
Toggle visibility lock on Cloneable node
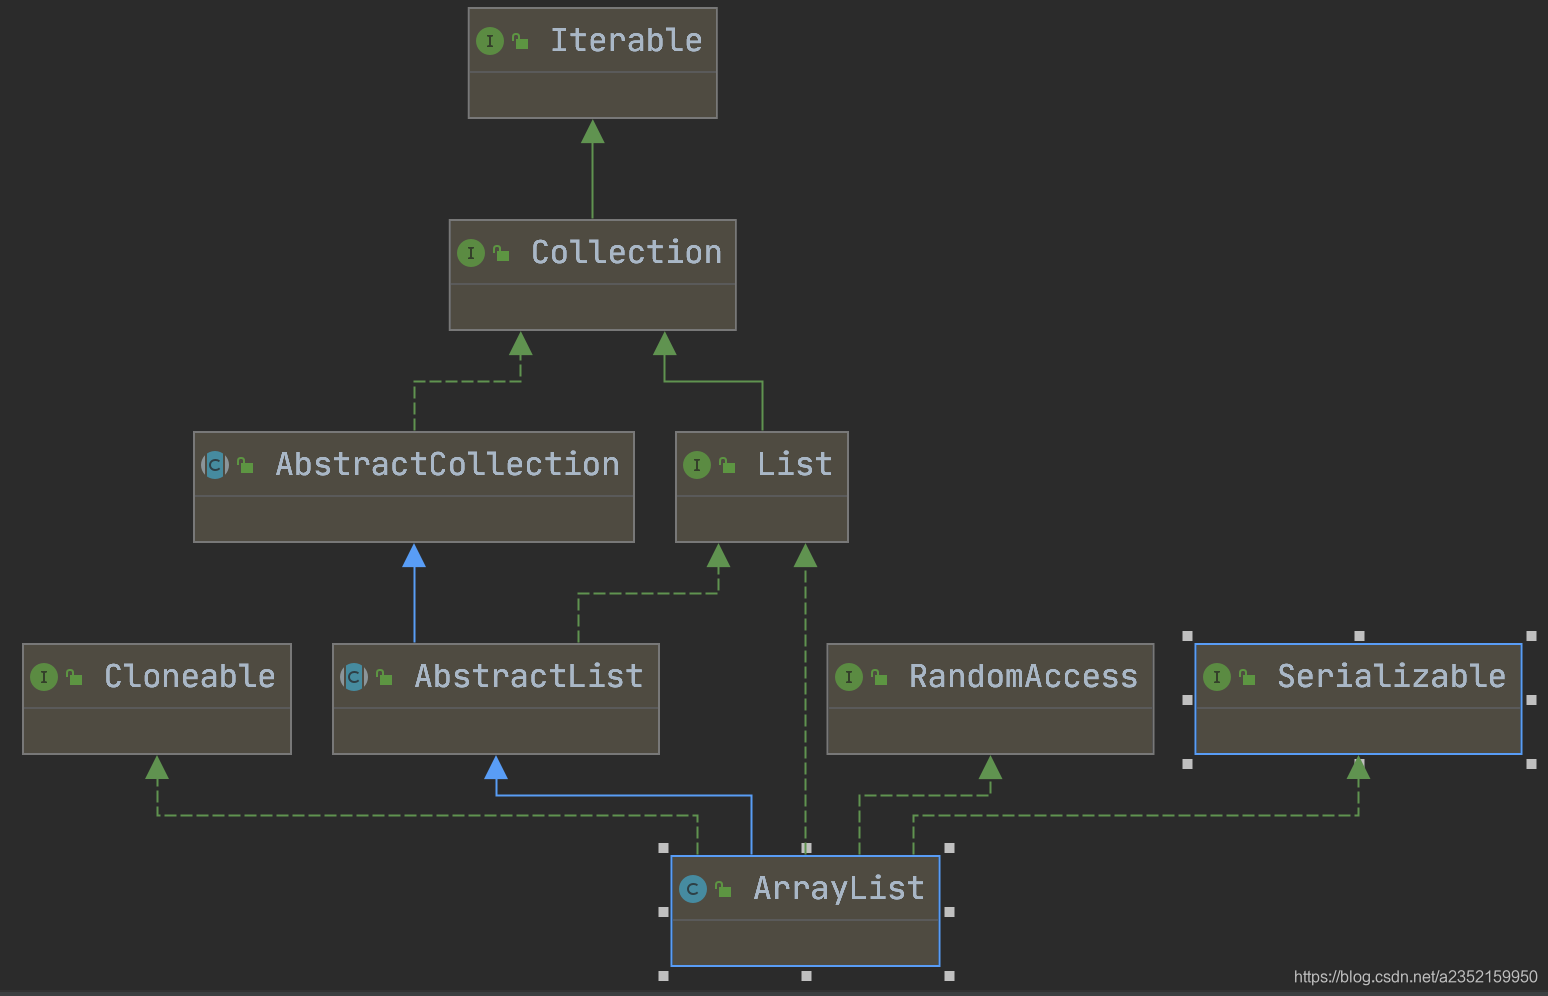(74, 677)
